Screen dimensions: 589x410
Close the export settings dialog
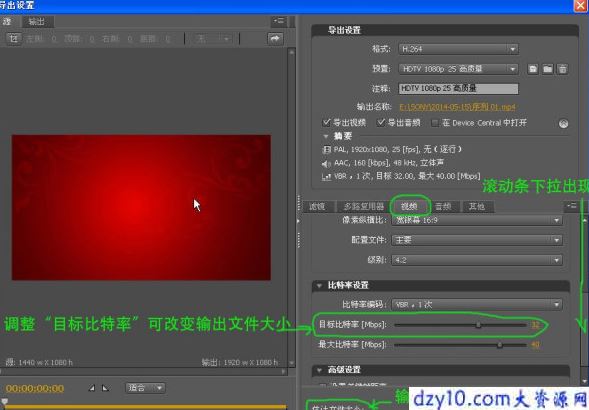point(581,6)
